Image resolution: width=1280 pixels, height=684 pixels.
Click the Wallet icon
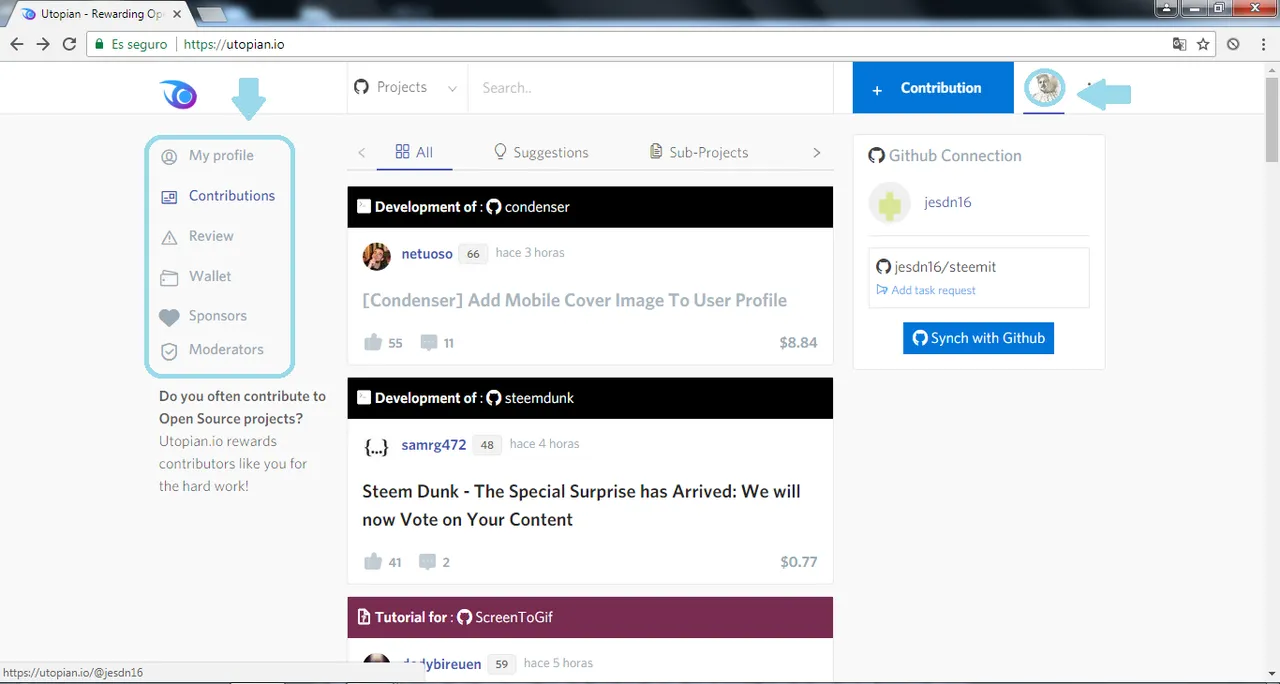coord(169,277)
